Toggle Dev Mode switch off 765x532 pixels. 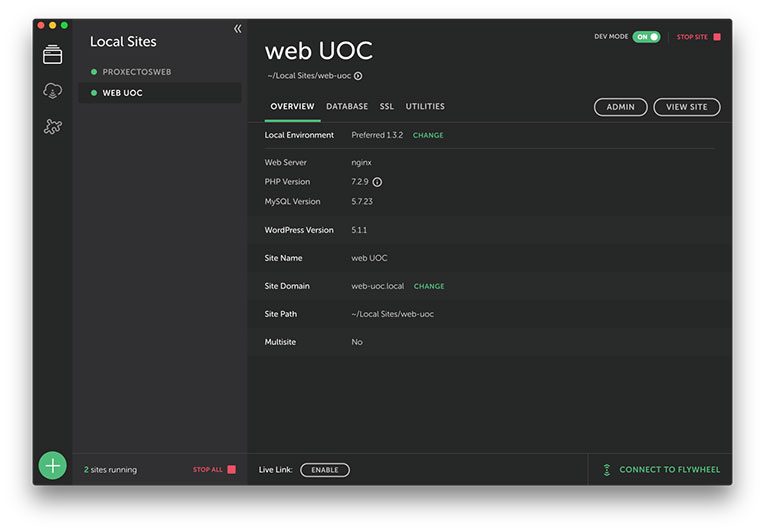[646, 37]
